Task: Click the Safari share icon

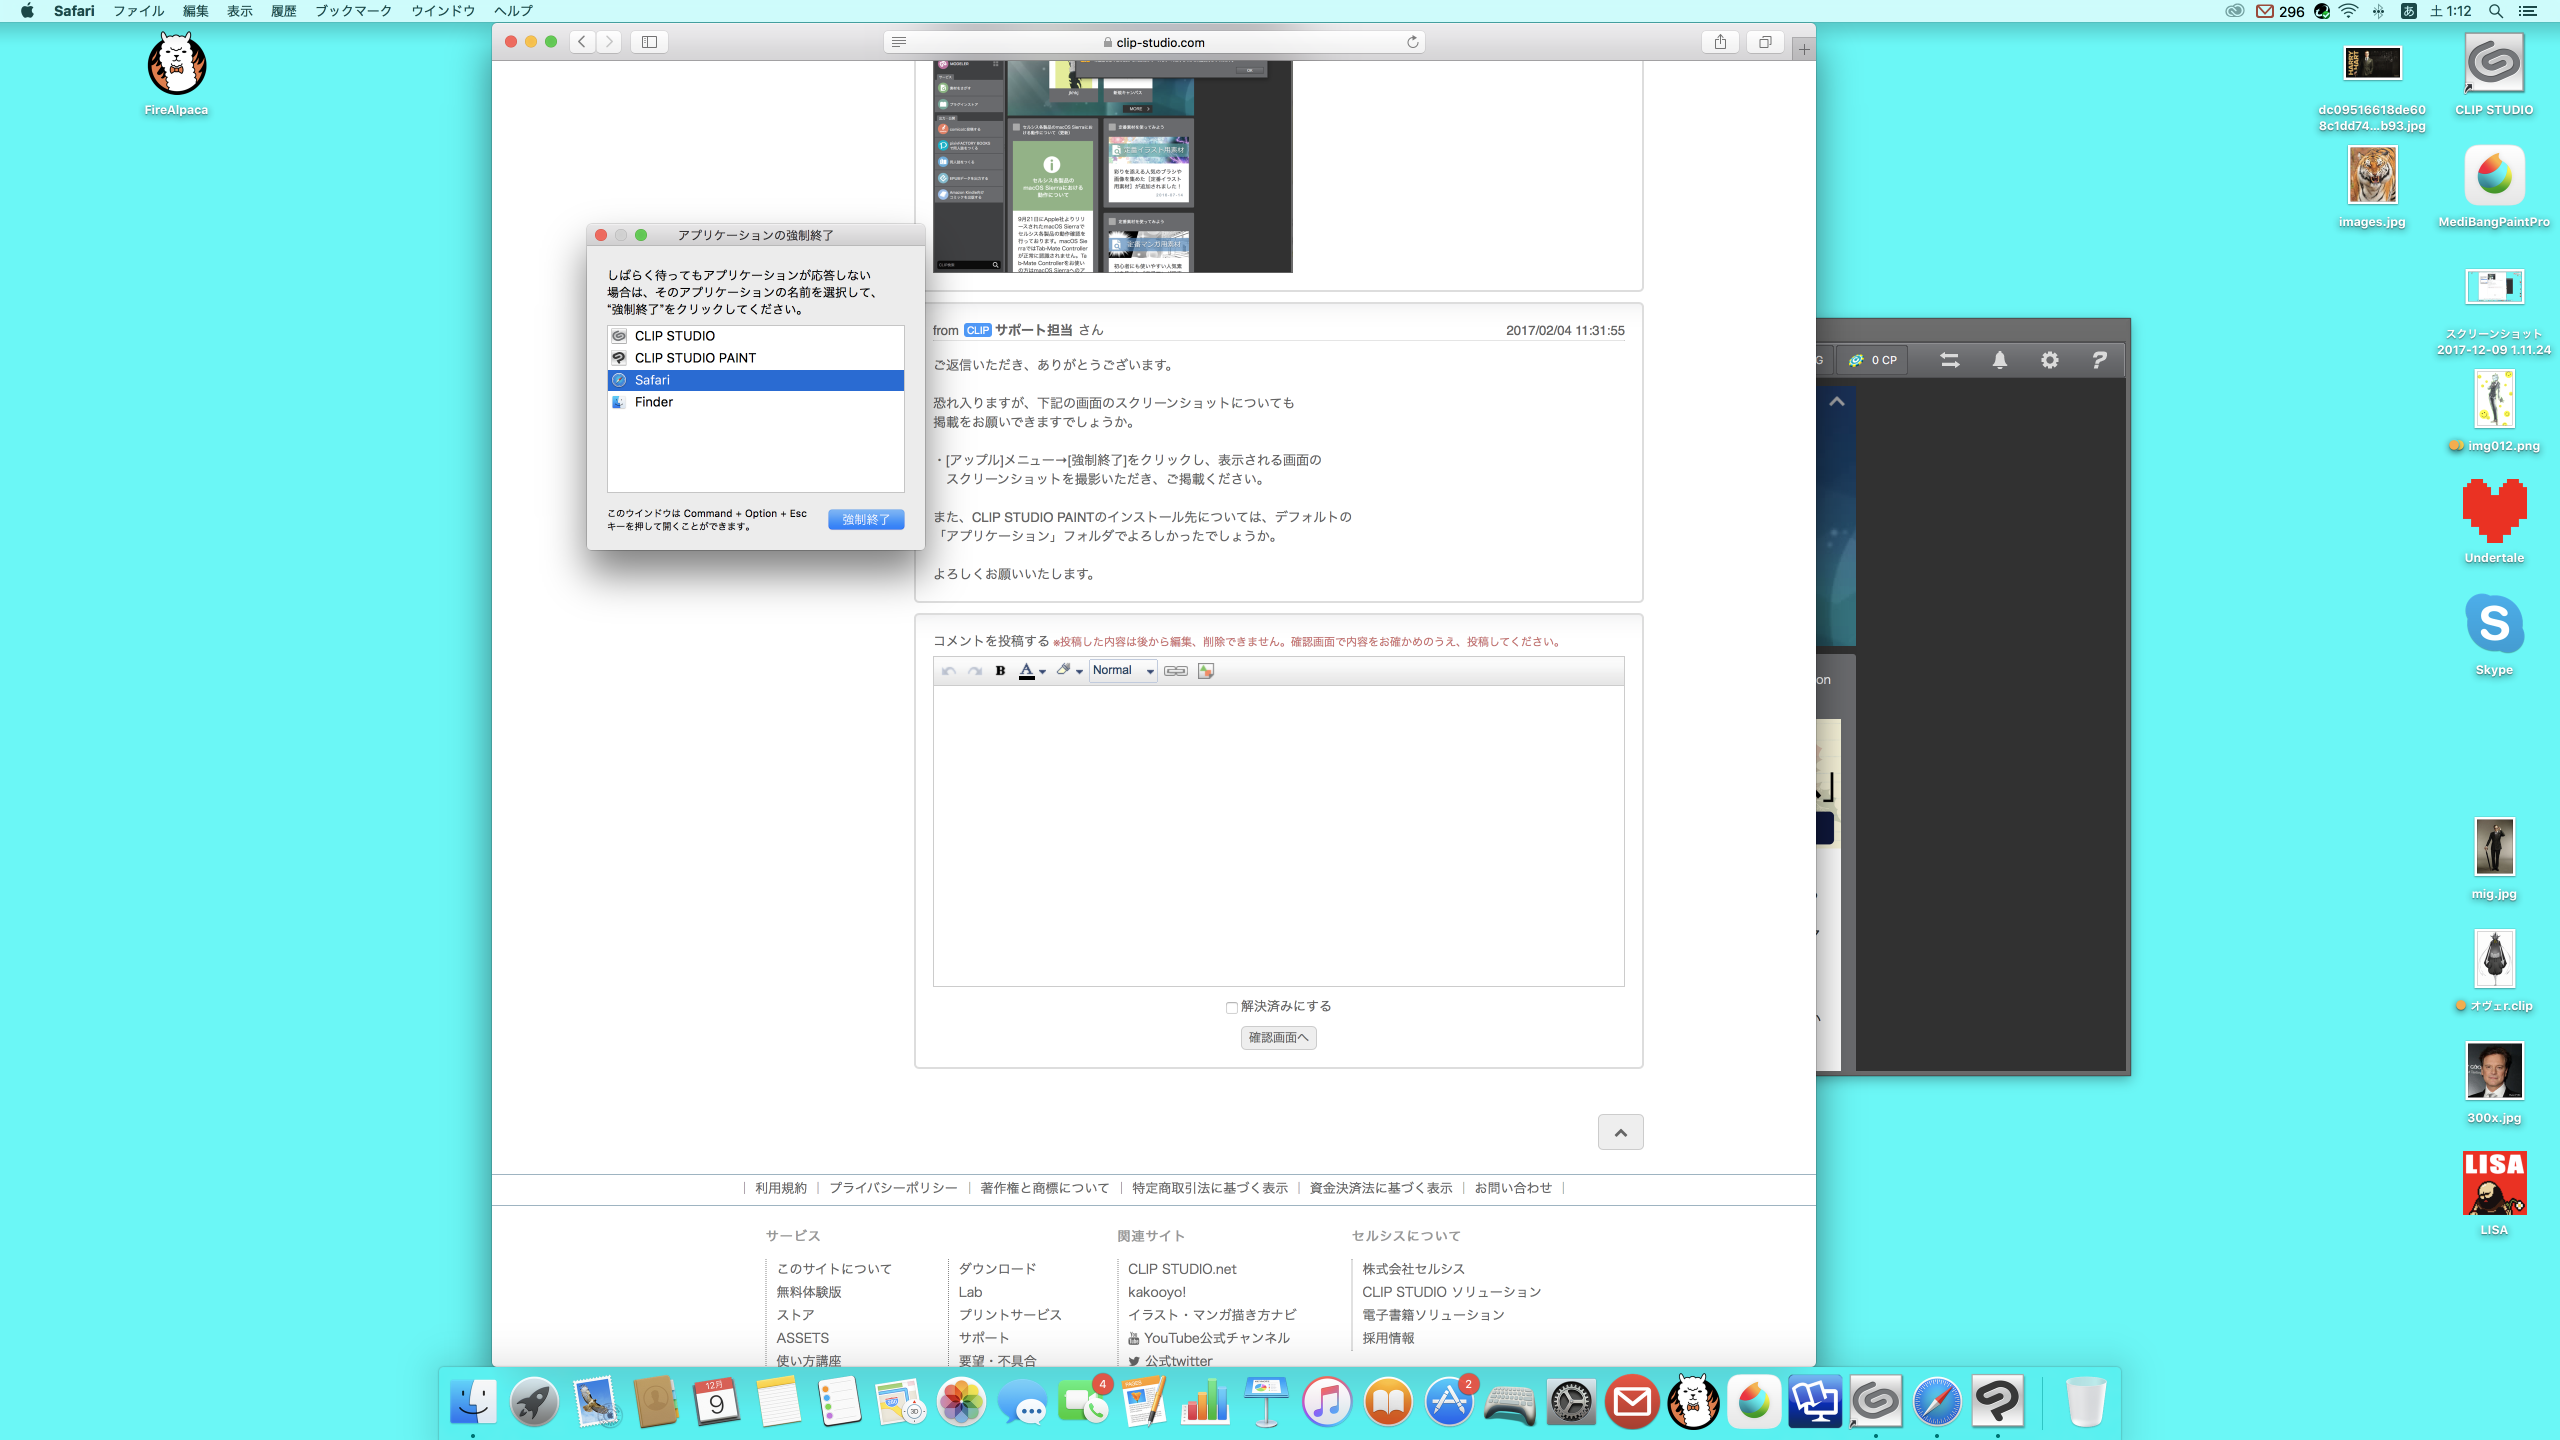Action: tap(1720, 42)
